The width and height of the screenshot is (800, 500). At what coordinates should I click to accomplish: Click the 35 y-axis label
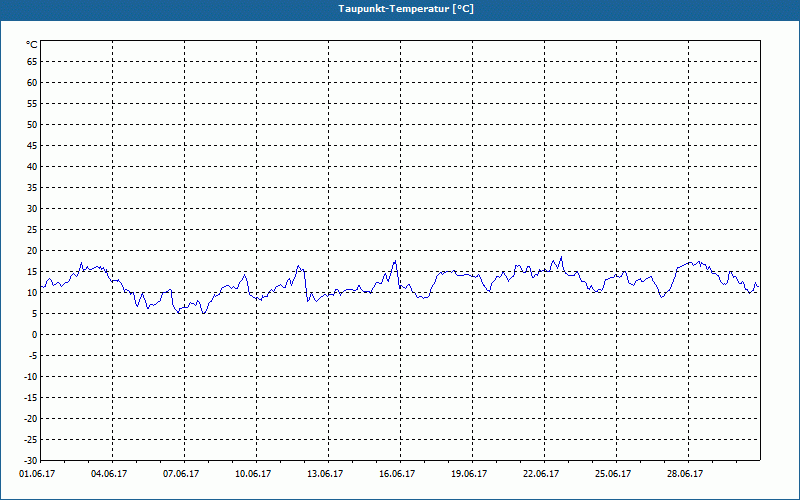pyautogui.click(x=32, y=188)
